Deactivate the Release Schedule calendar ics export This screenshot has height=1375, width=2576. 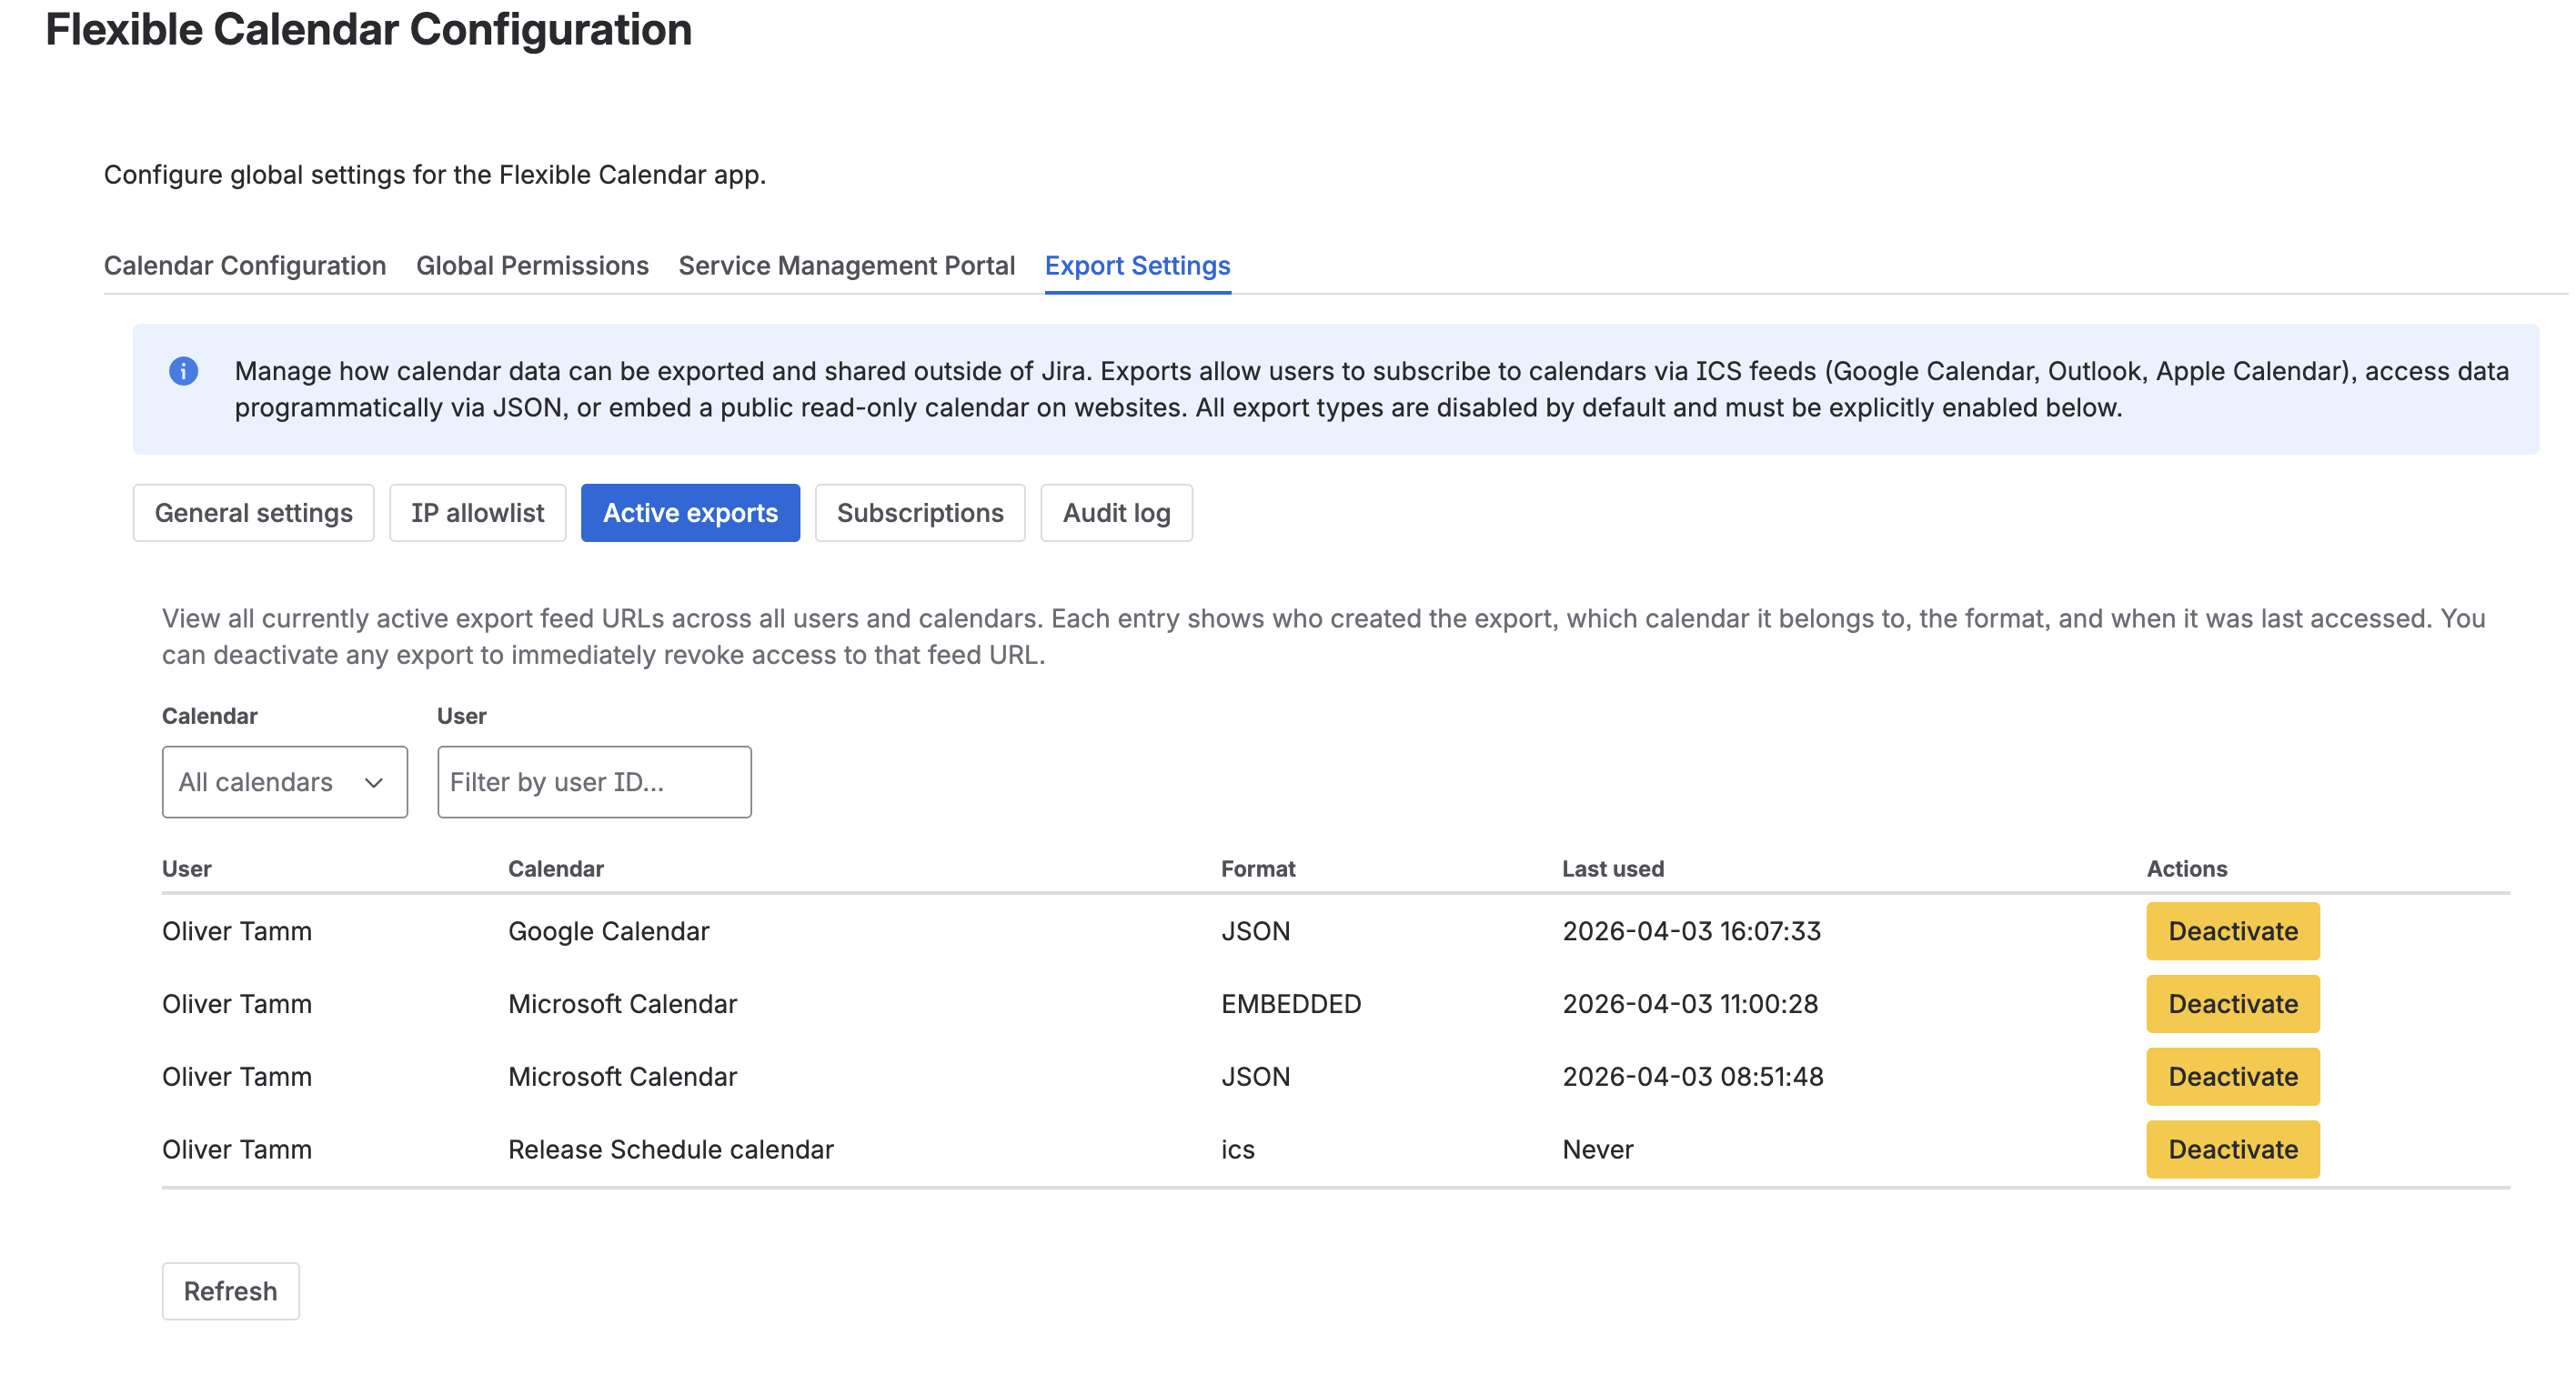pyautogui.click(x=2232, y=1149)
